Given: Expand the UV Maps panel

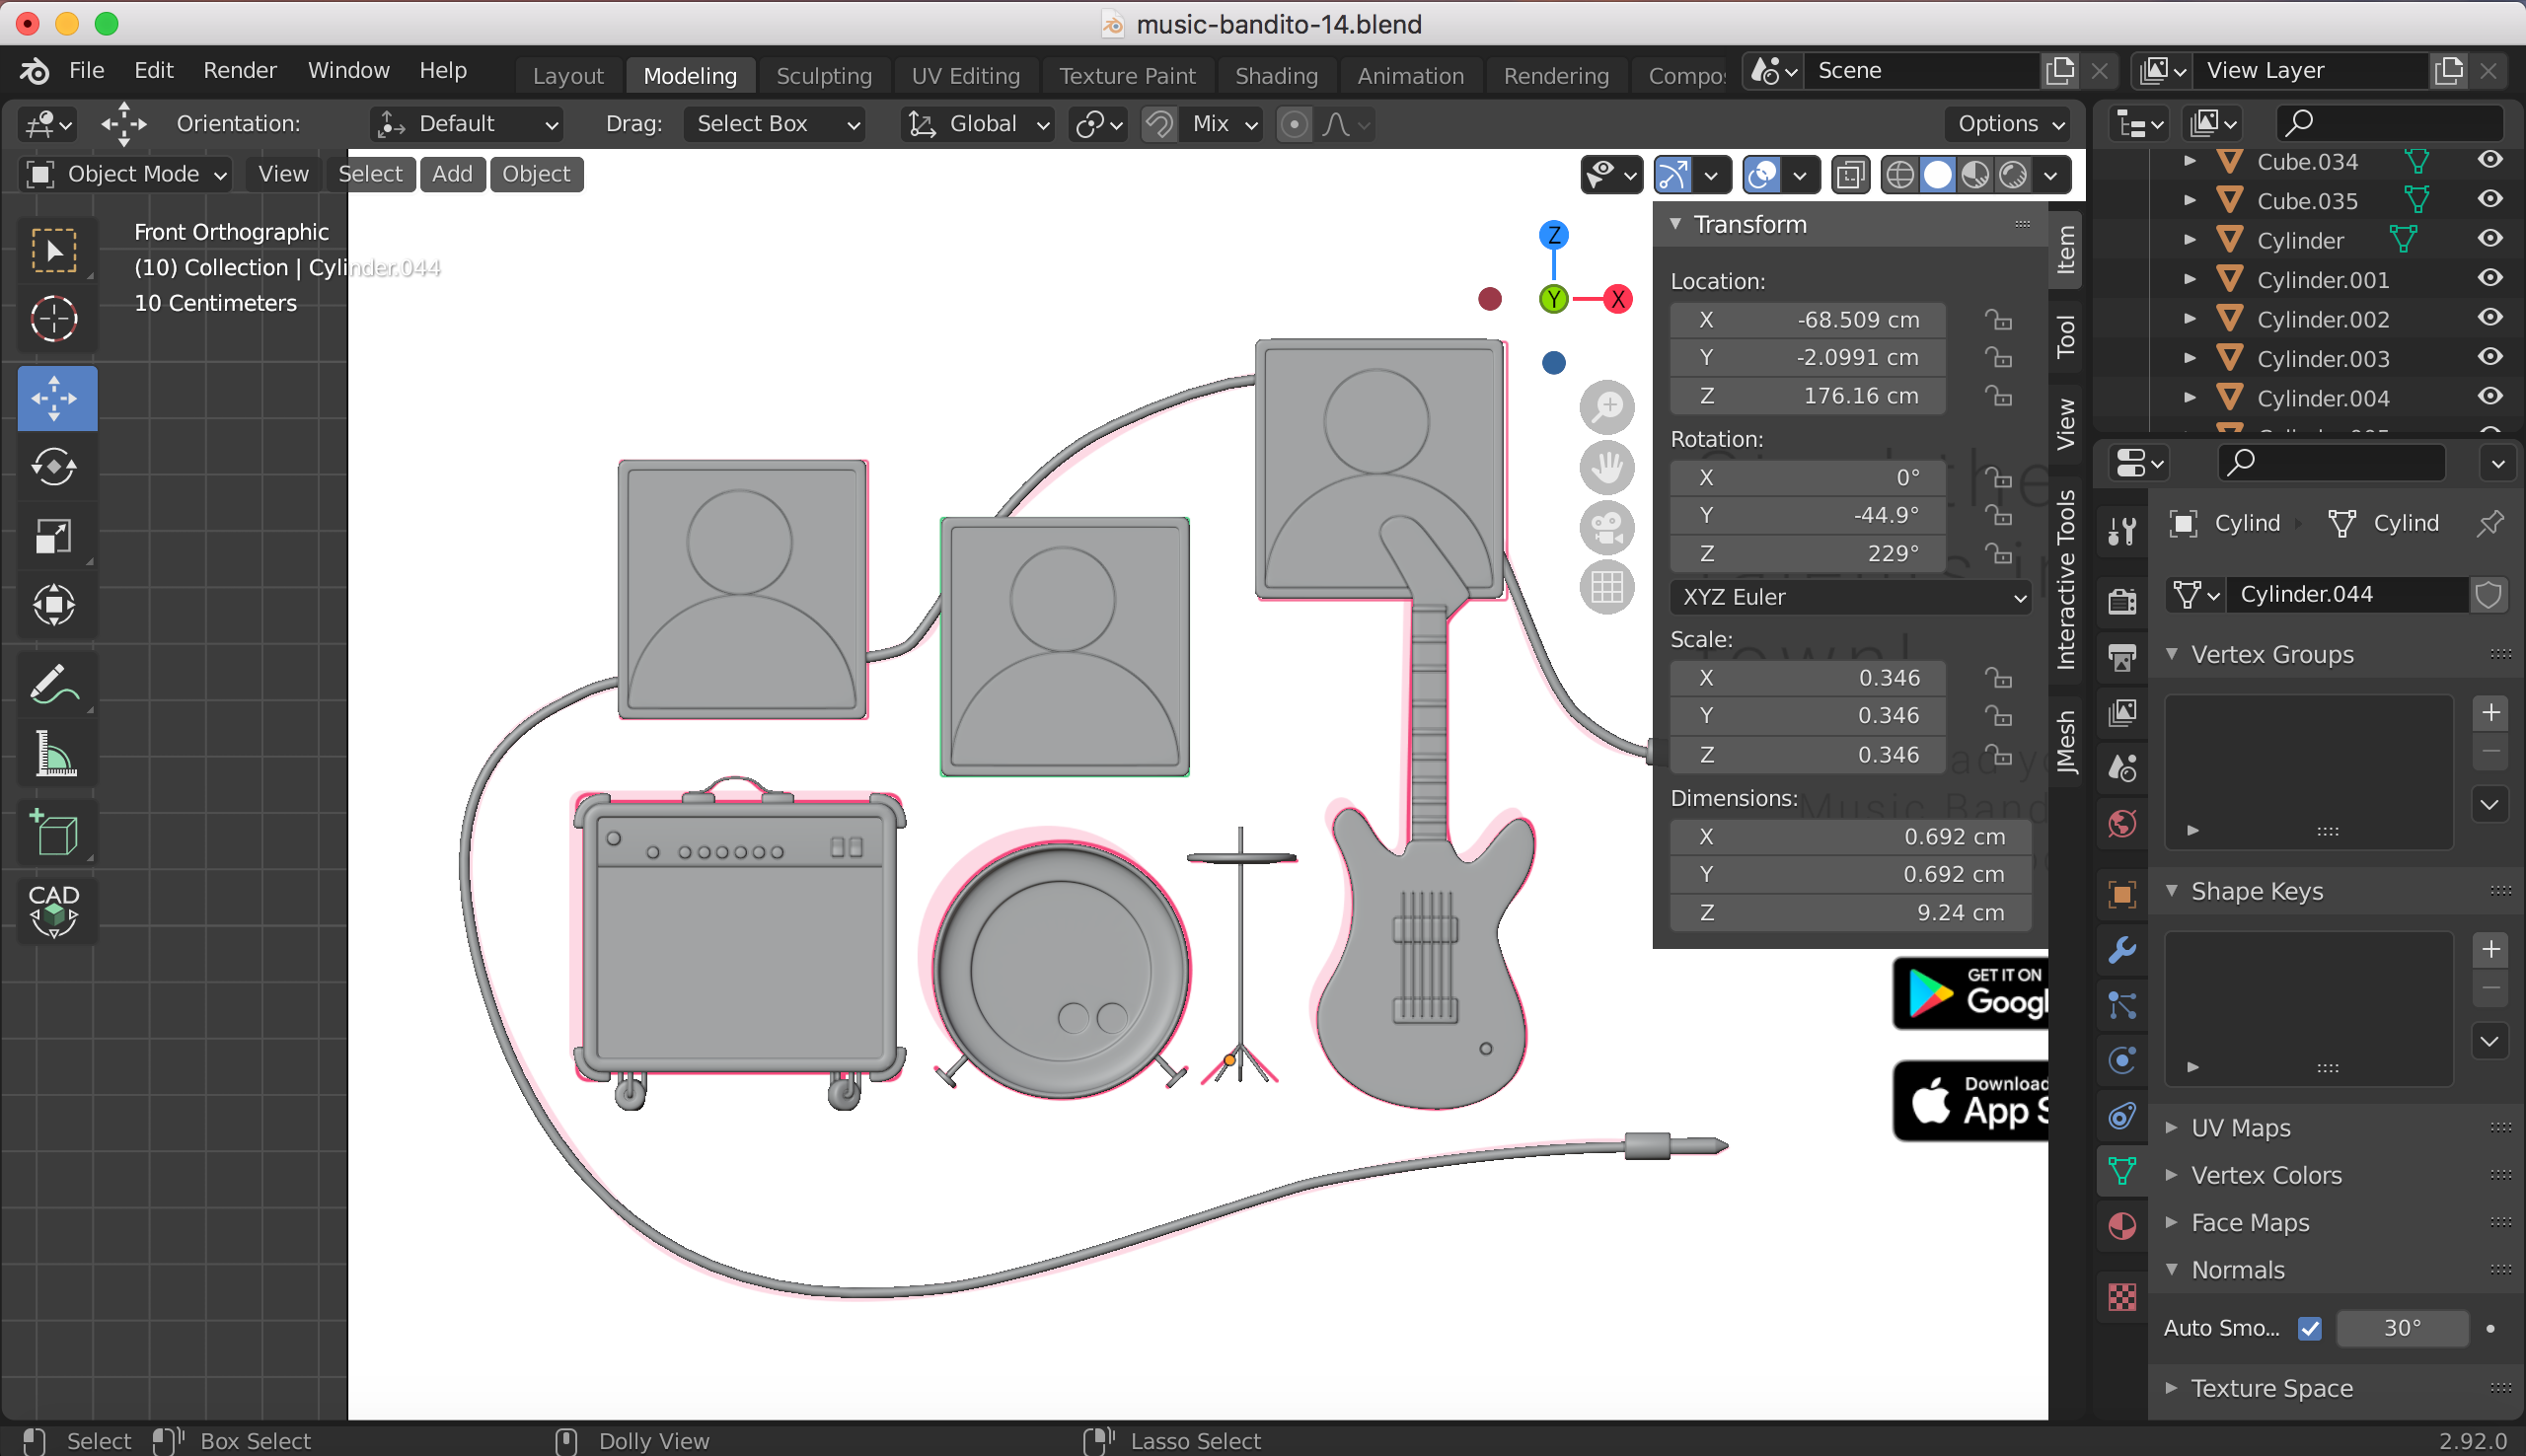Looking at the screenshot, I should [2240, 1127].
